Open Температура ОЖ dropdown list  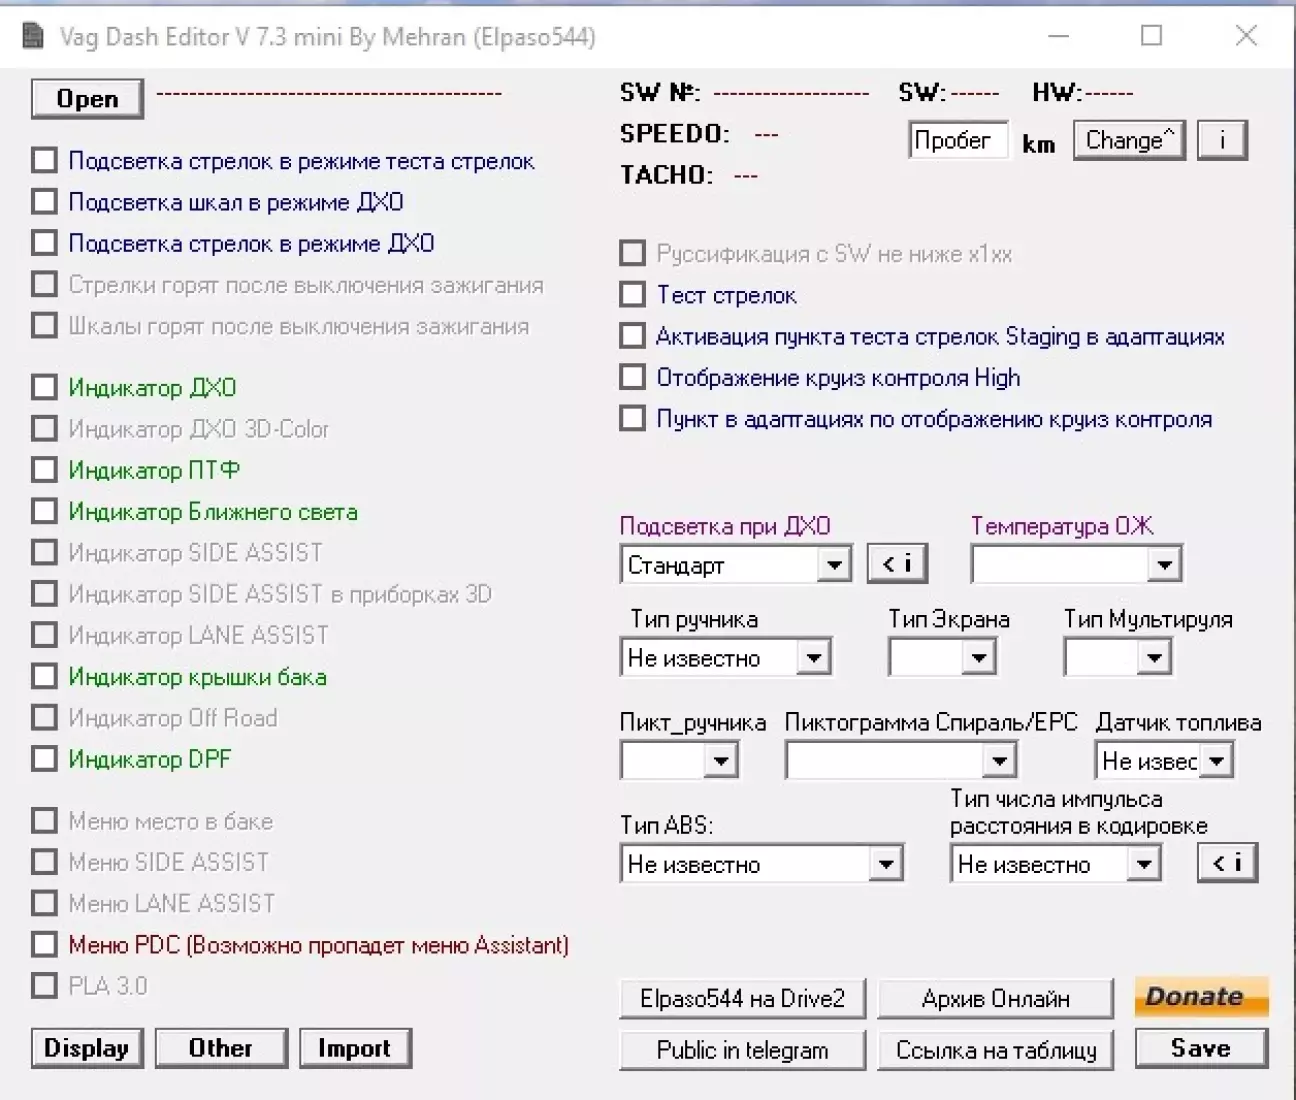coord(1163,565)
